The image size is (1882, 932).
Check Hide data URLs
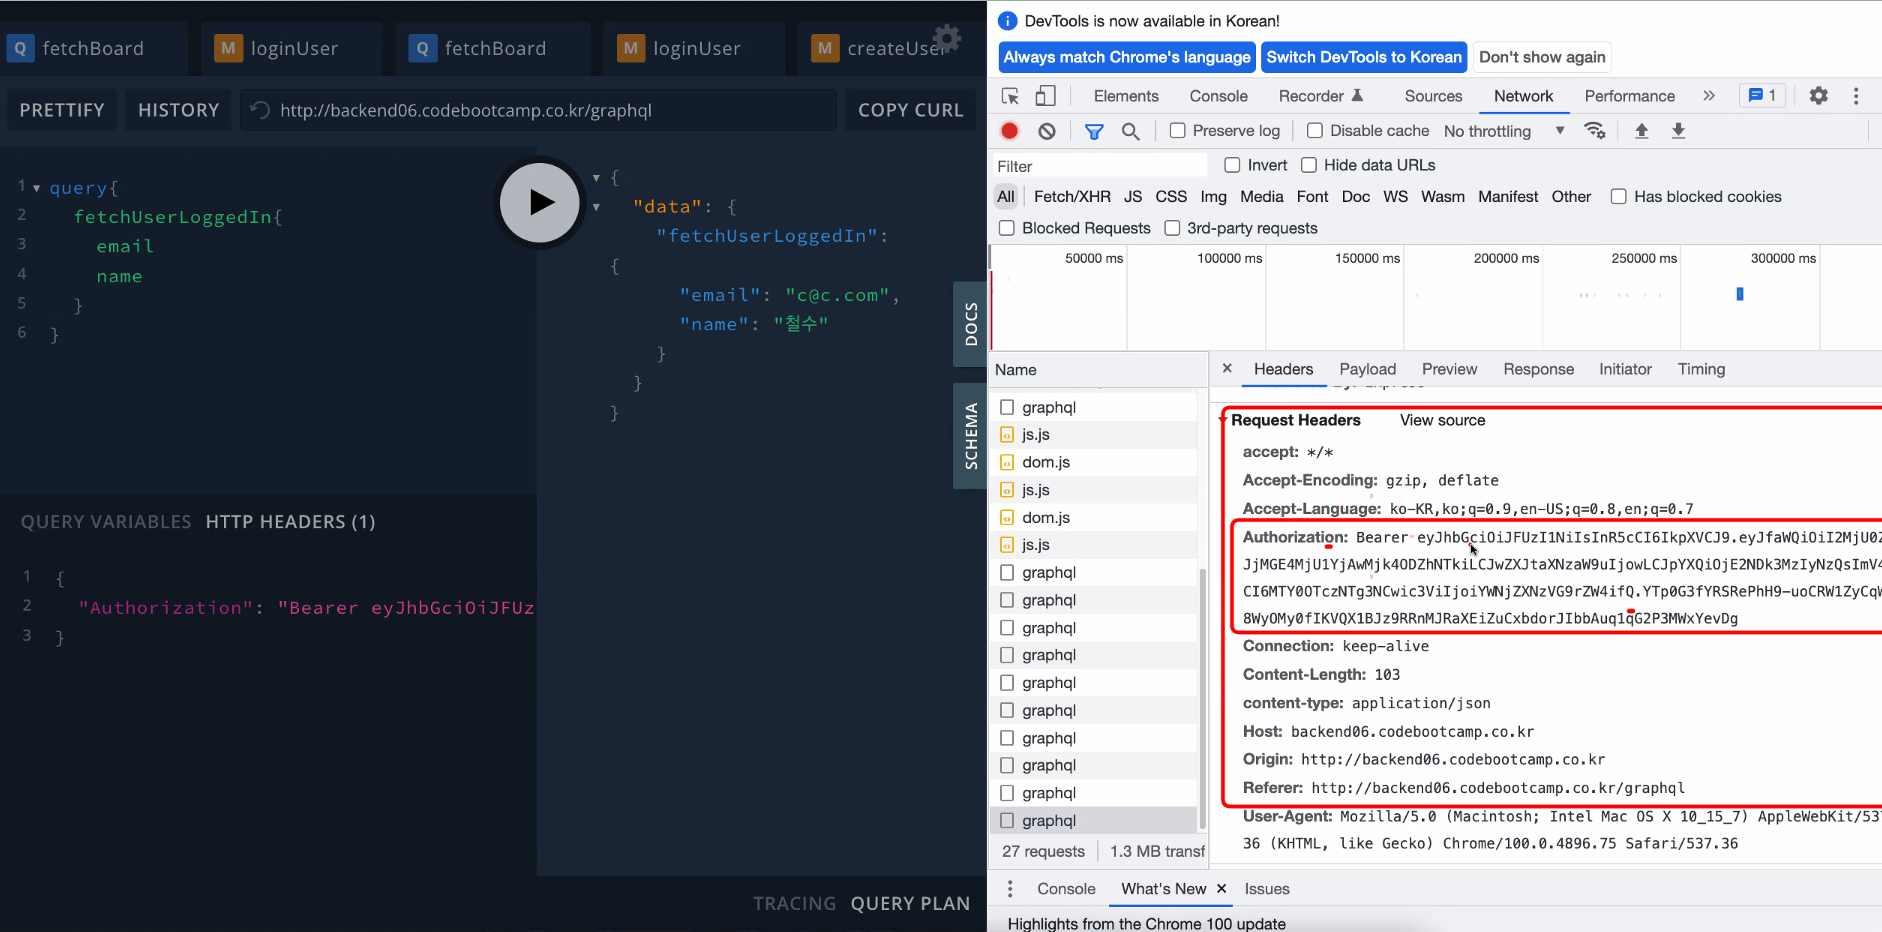click(1309, 165)
